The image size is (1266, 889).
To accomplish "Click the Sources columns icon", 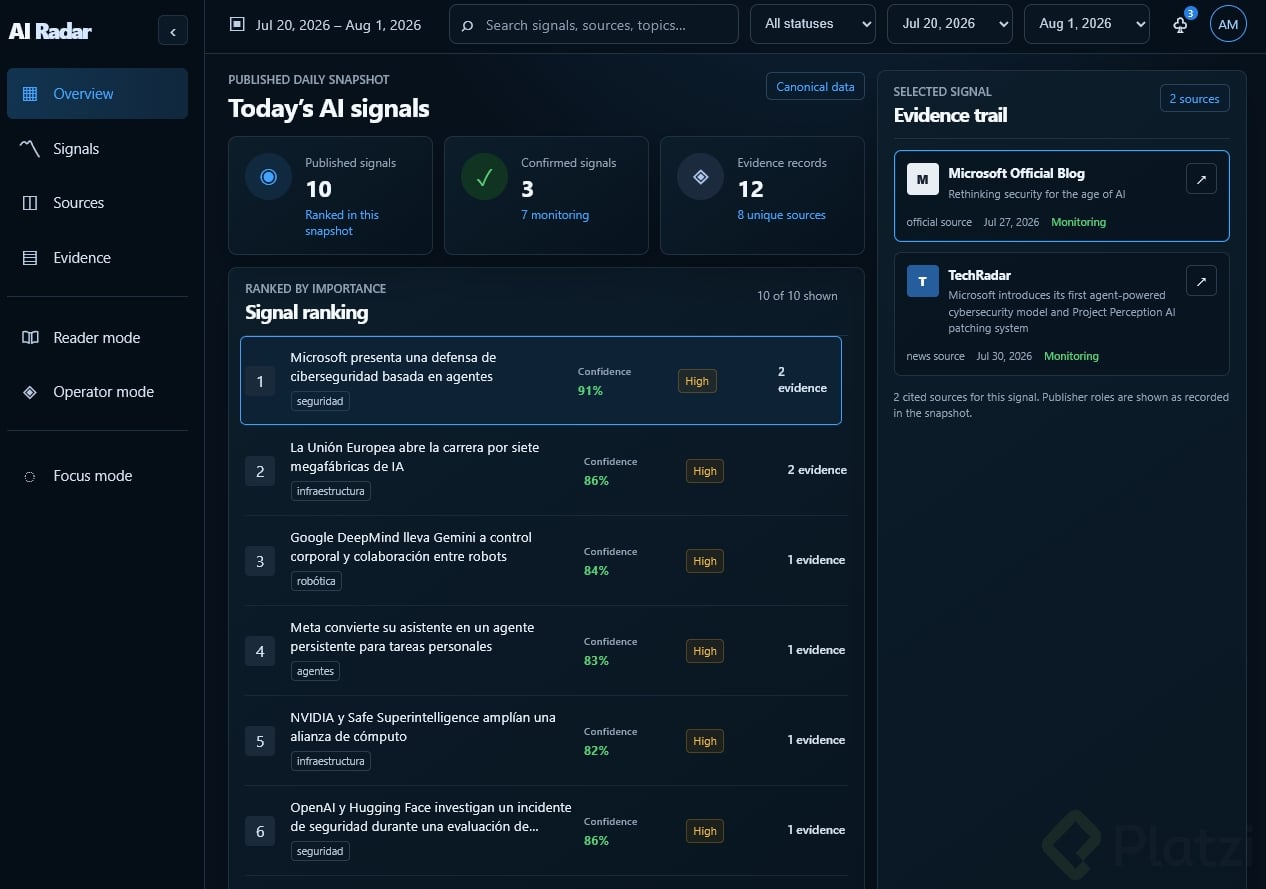I will [30, 203].
